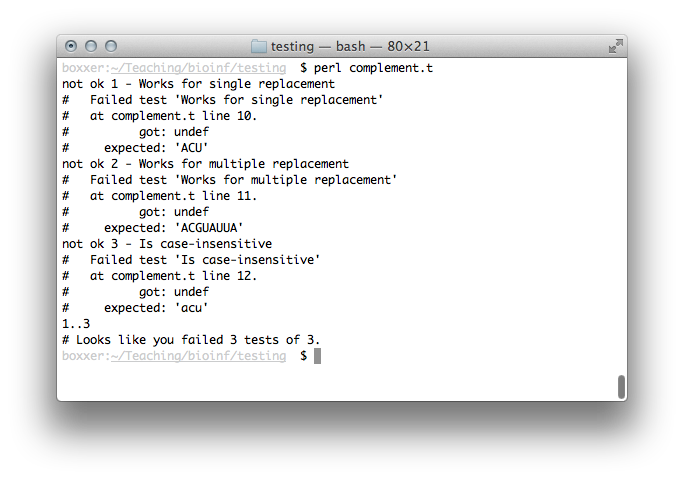Zoom the window with third round button
The height and width of the screenshot is (480, 684).
tap(111, 46)
